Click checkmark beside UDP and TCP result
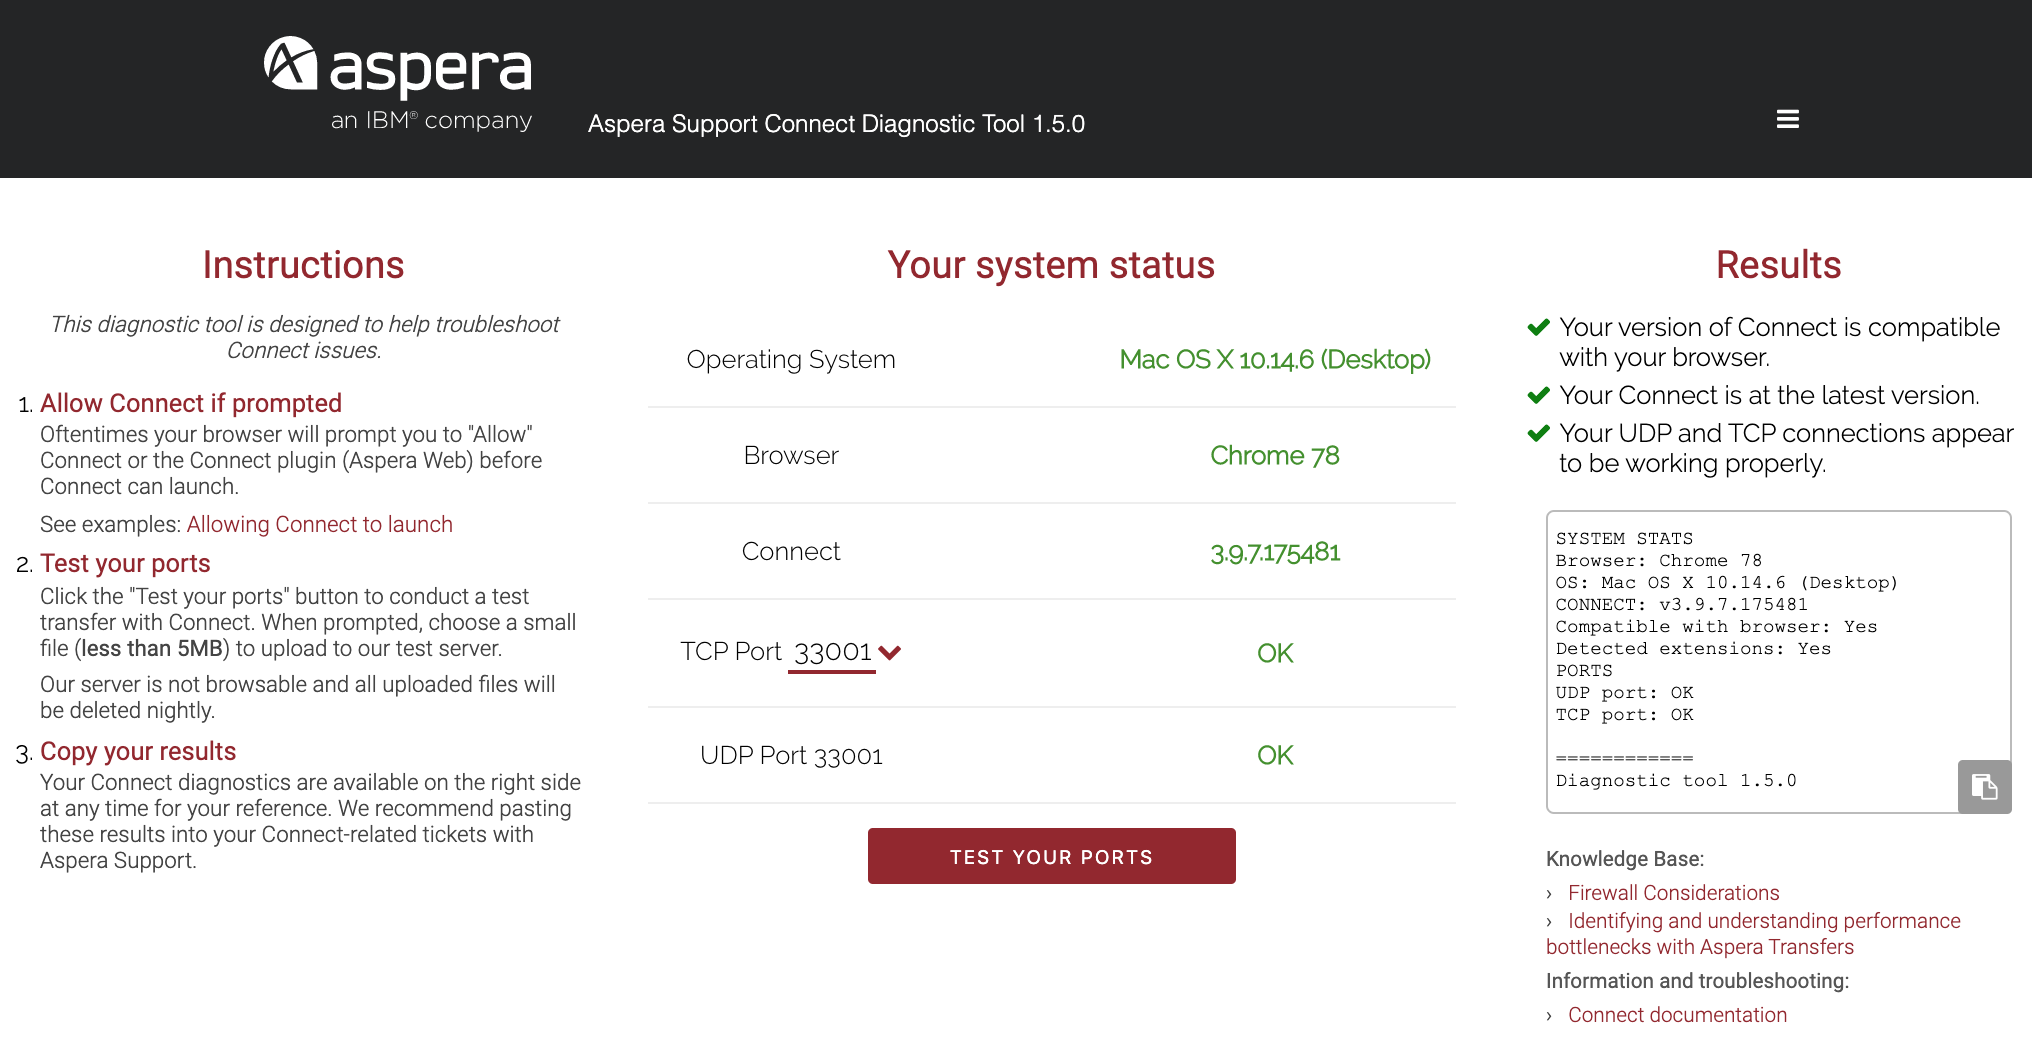The height and width of the screenshot is (1048, 2032). 1538,433
